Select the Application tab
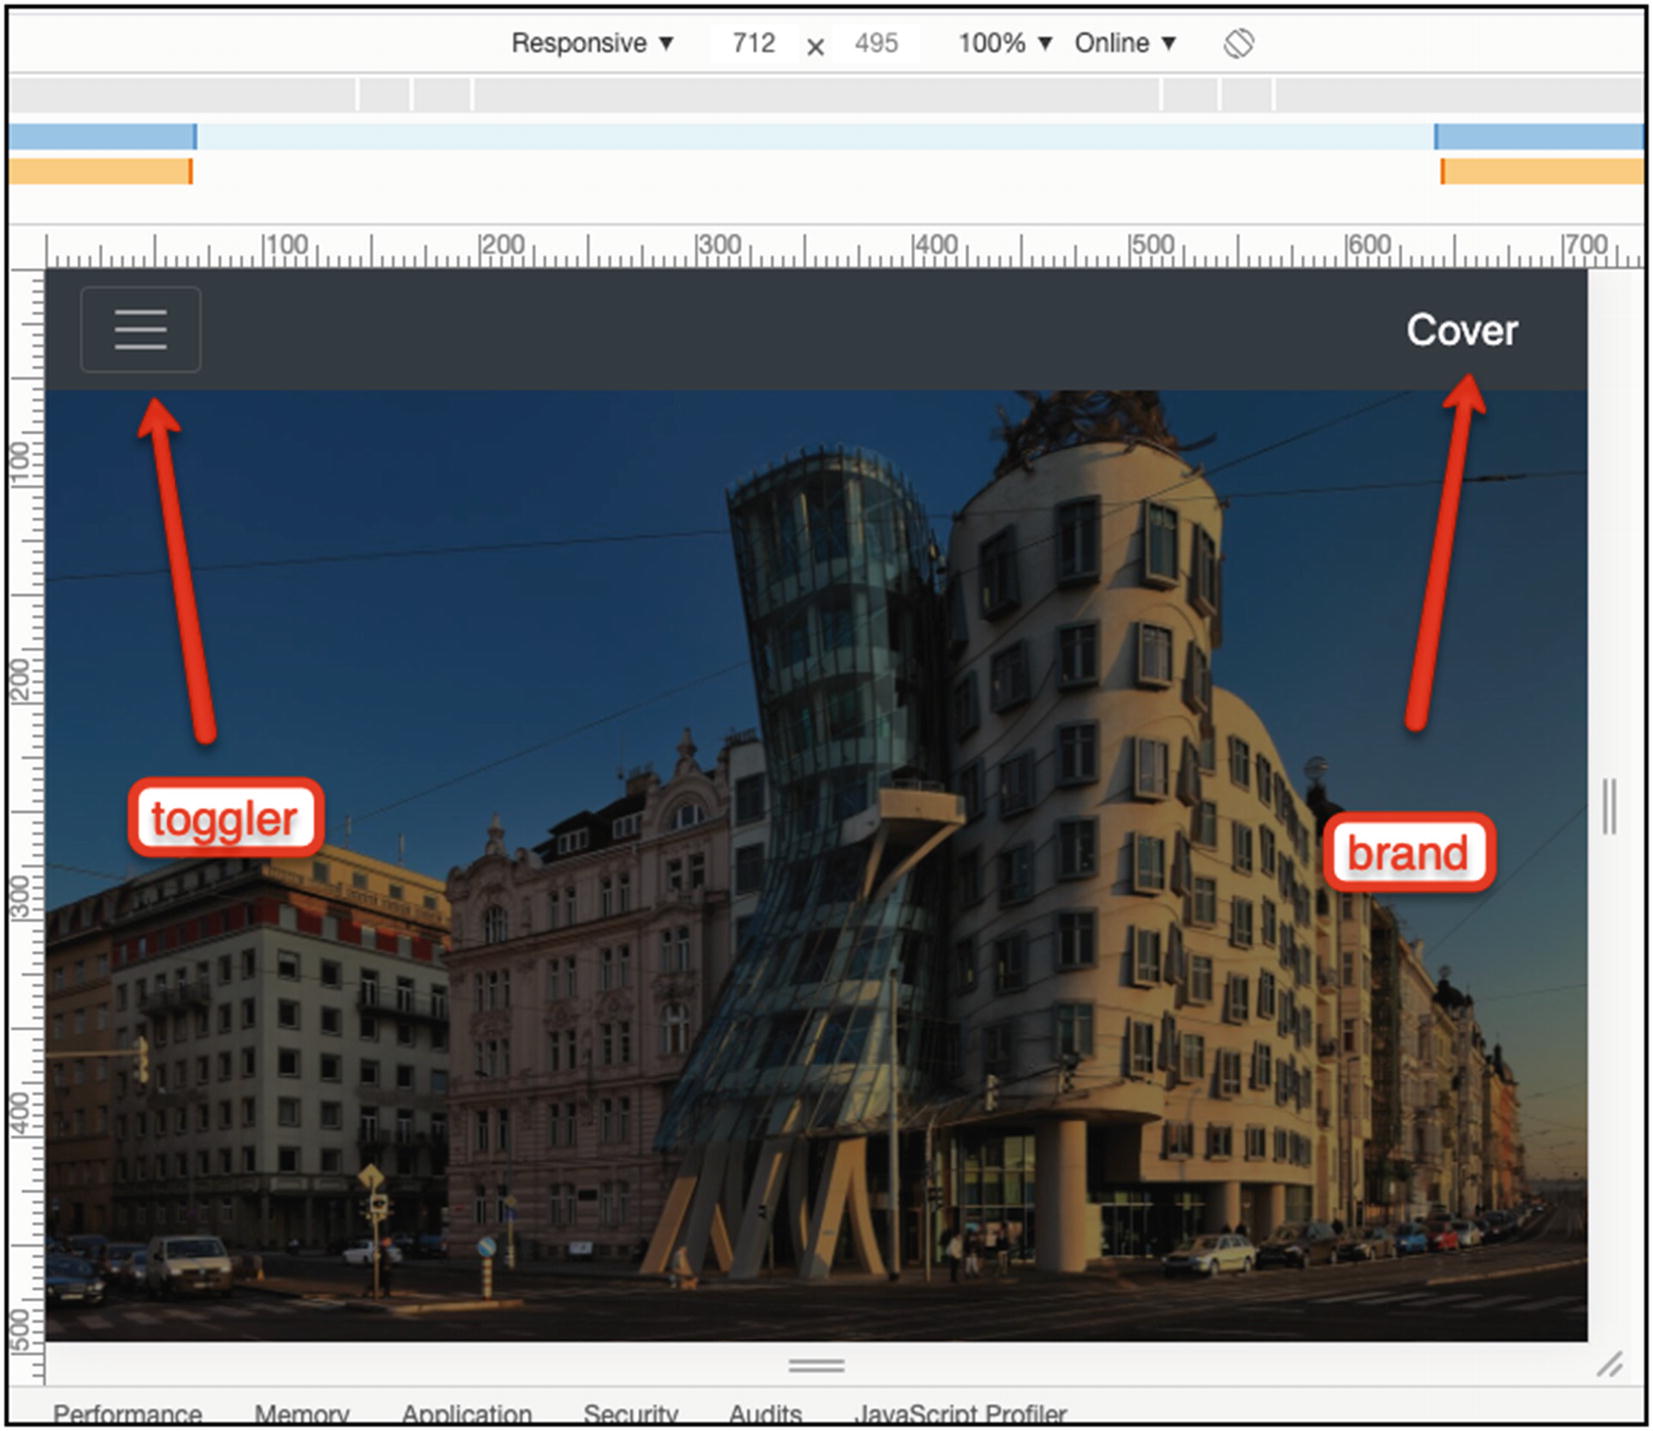Image resolution: width=1653 pixels, height=1431 pixels. [x=466, y=1413]
